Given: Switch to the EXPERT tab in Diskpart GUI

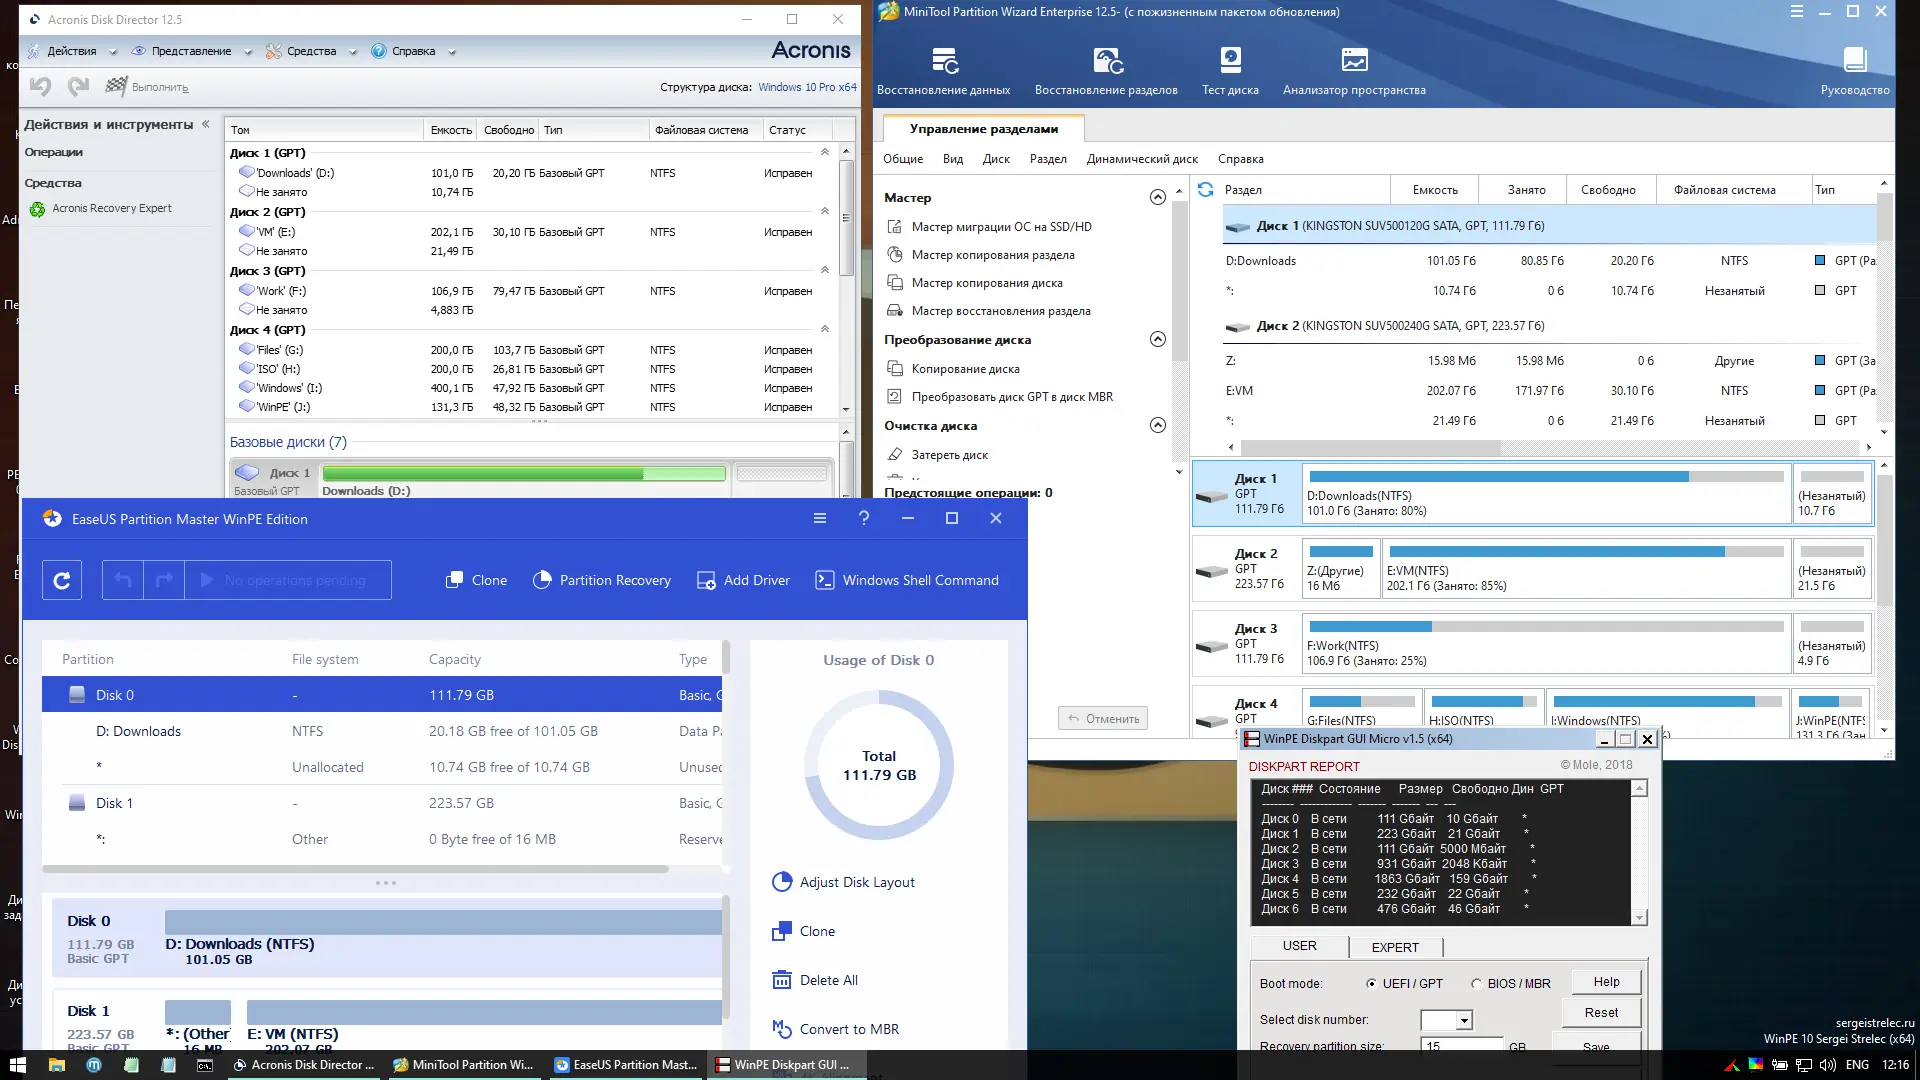Looking at the screenshot, I should (1394, 947).
